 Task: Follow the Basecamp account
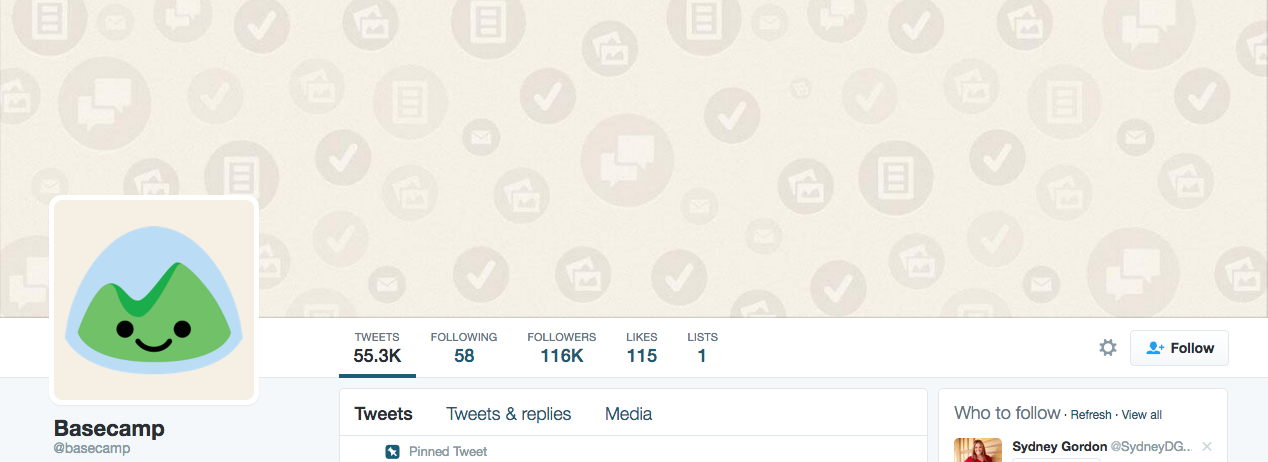(x=1179, y=348)
